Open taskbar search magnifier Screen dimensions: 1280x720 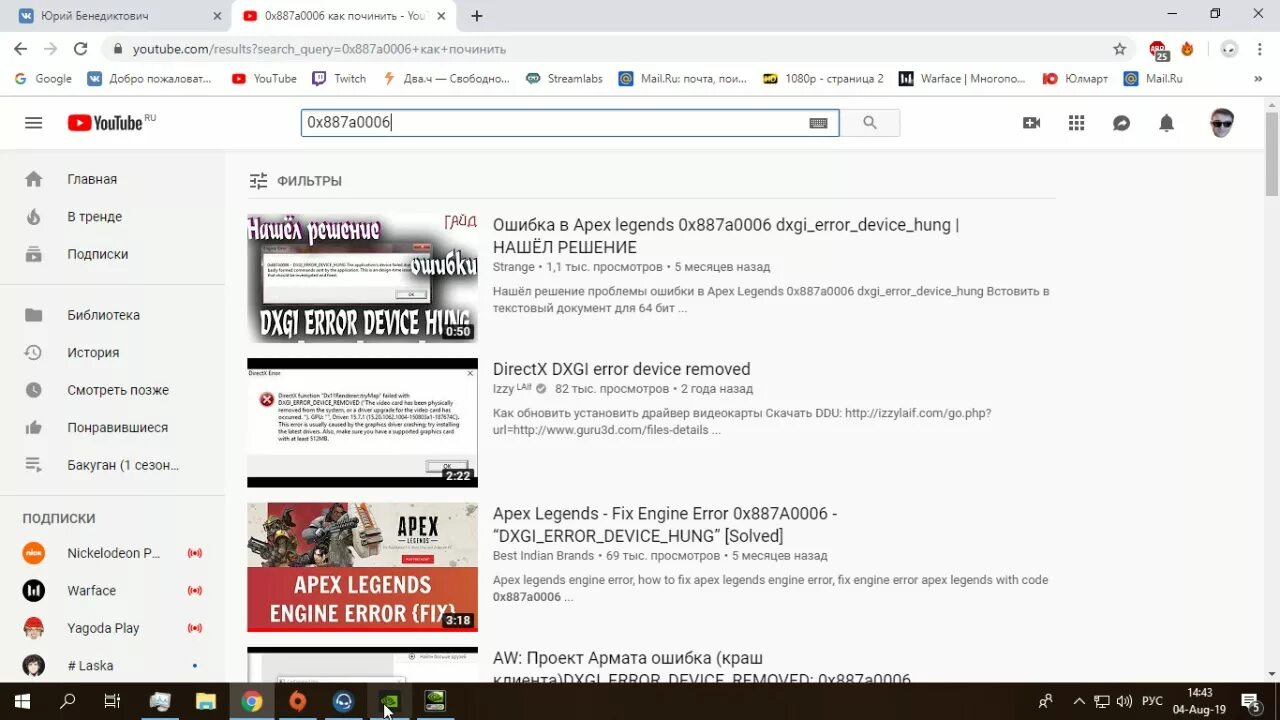point(67,701)
